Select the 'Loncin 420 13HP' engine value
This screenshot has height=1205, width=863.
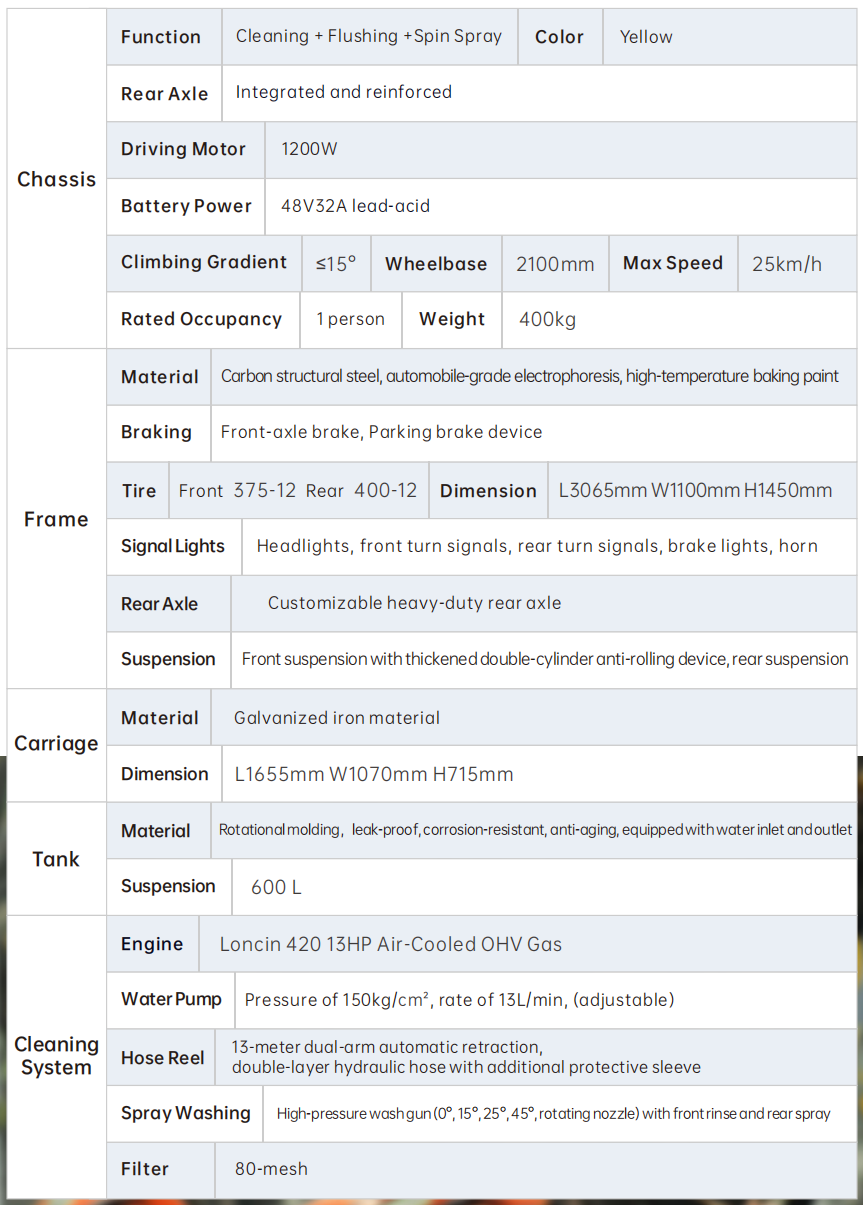[391, 944]
